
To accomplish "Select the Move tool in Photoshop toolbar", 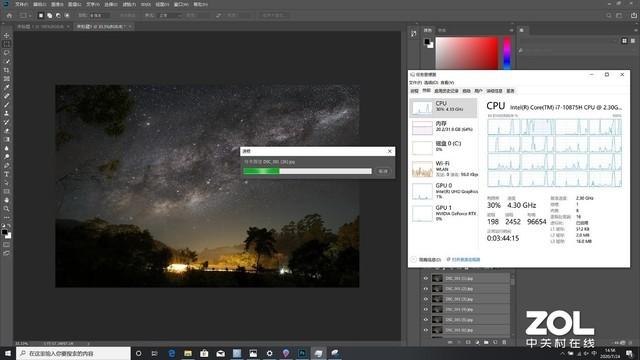I will [x=7, y=36].
